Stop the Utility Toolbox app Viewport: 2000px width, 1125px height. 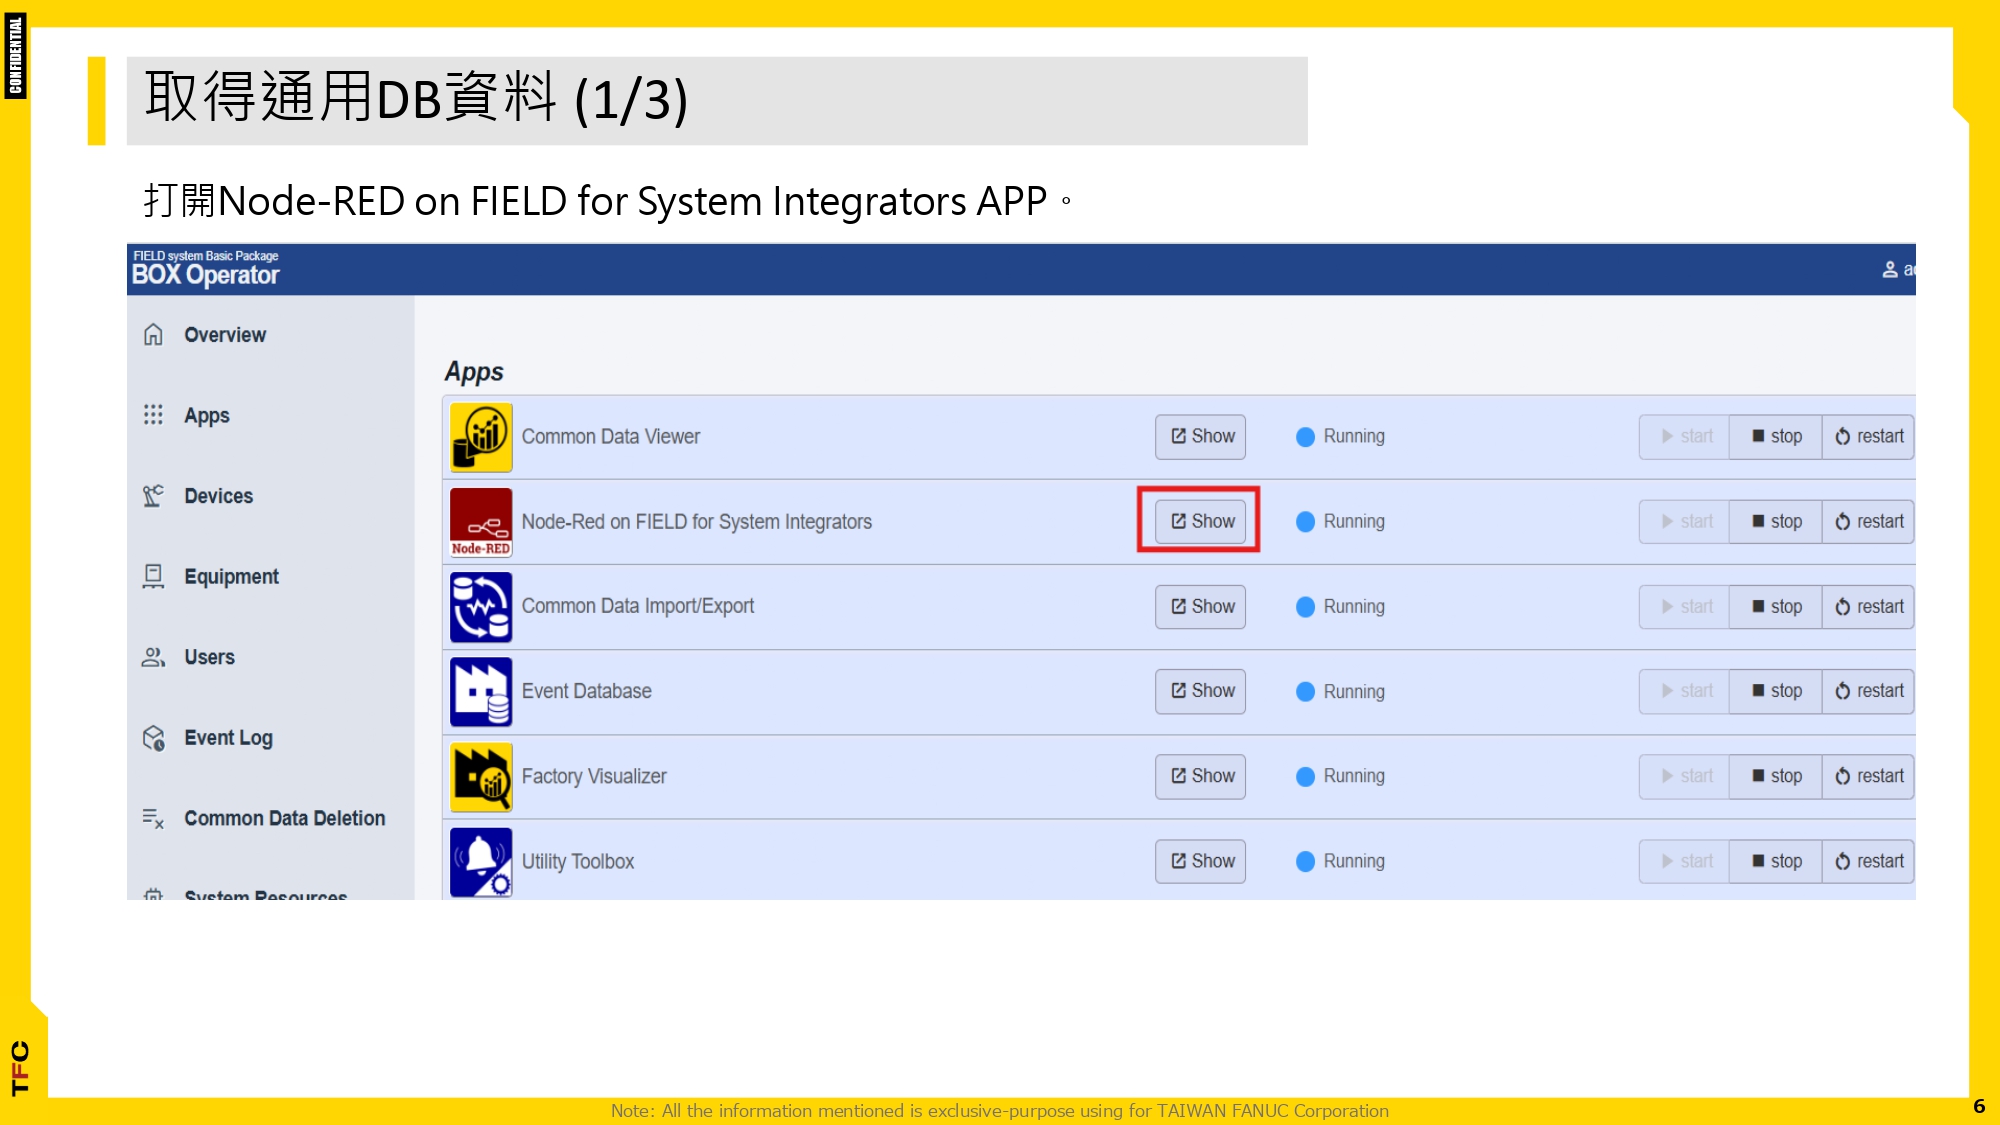point(1776,861)
